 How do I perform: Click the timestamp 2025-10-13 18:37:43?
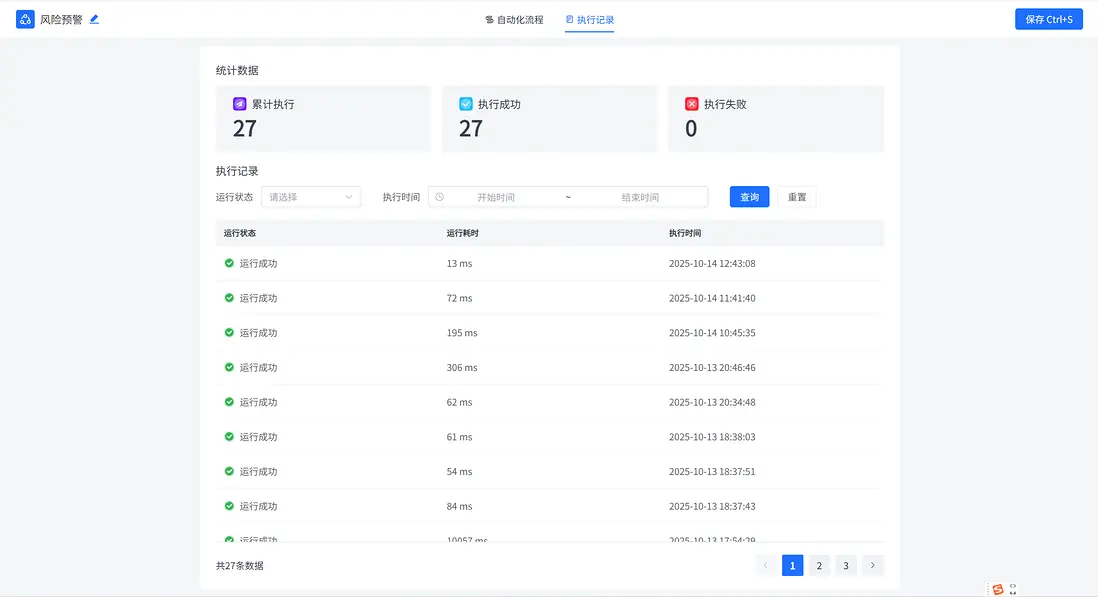click(712, 506)
